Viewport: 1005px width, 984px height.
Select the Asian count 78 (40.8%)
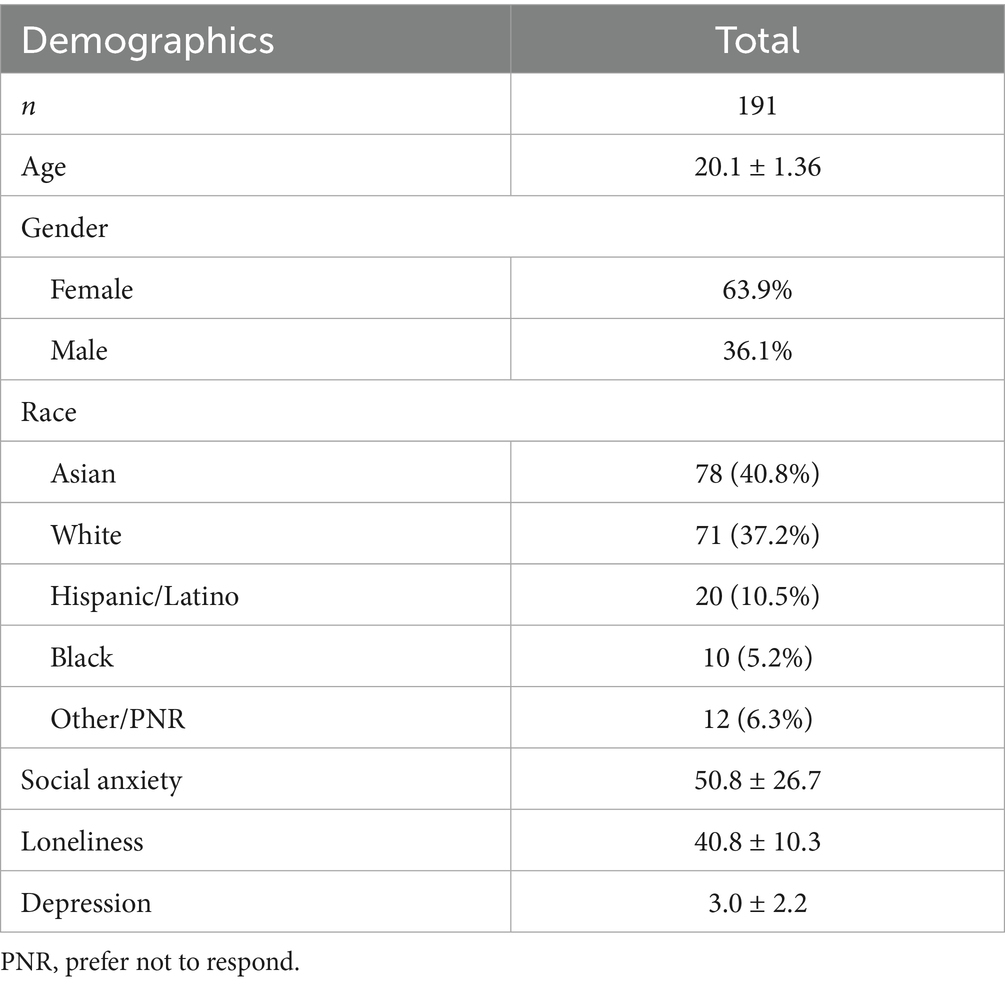(x=757, y=472)
